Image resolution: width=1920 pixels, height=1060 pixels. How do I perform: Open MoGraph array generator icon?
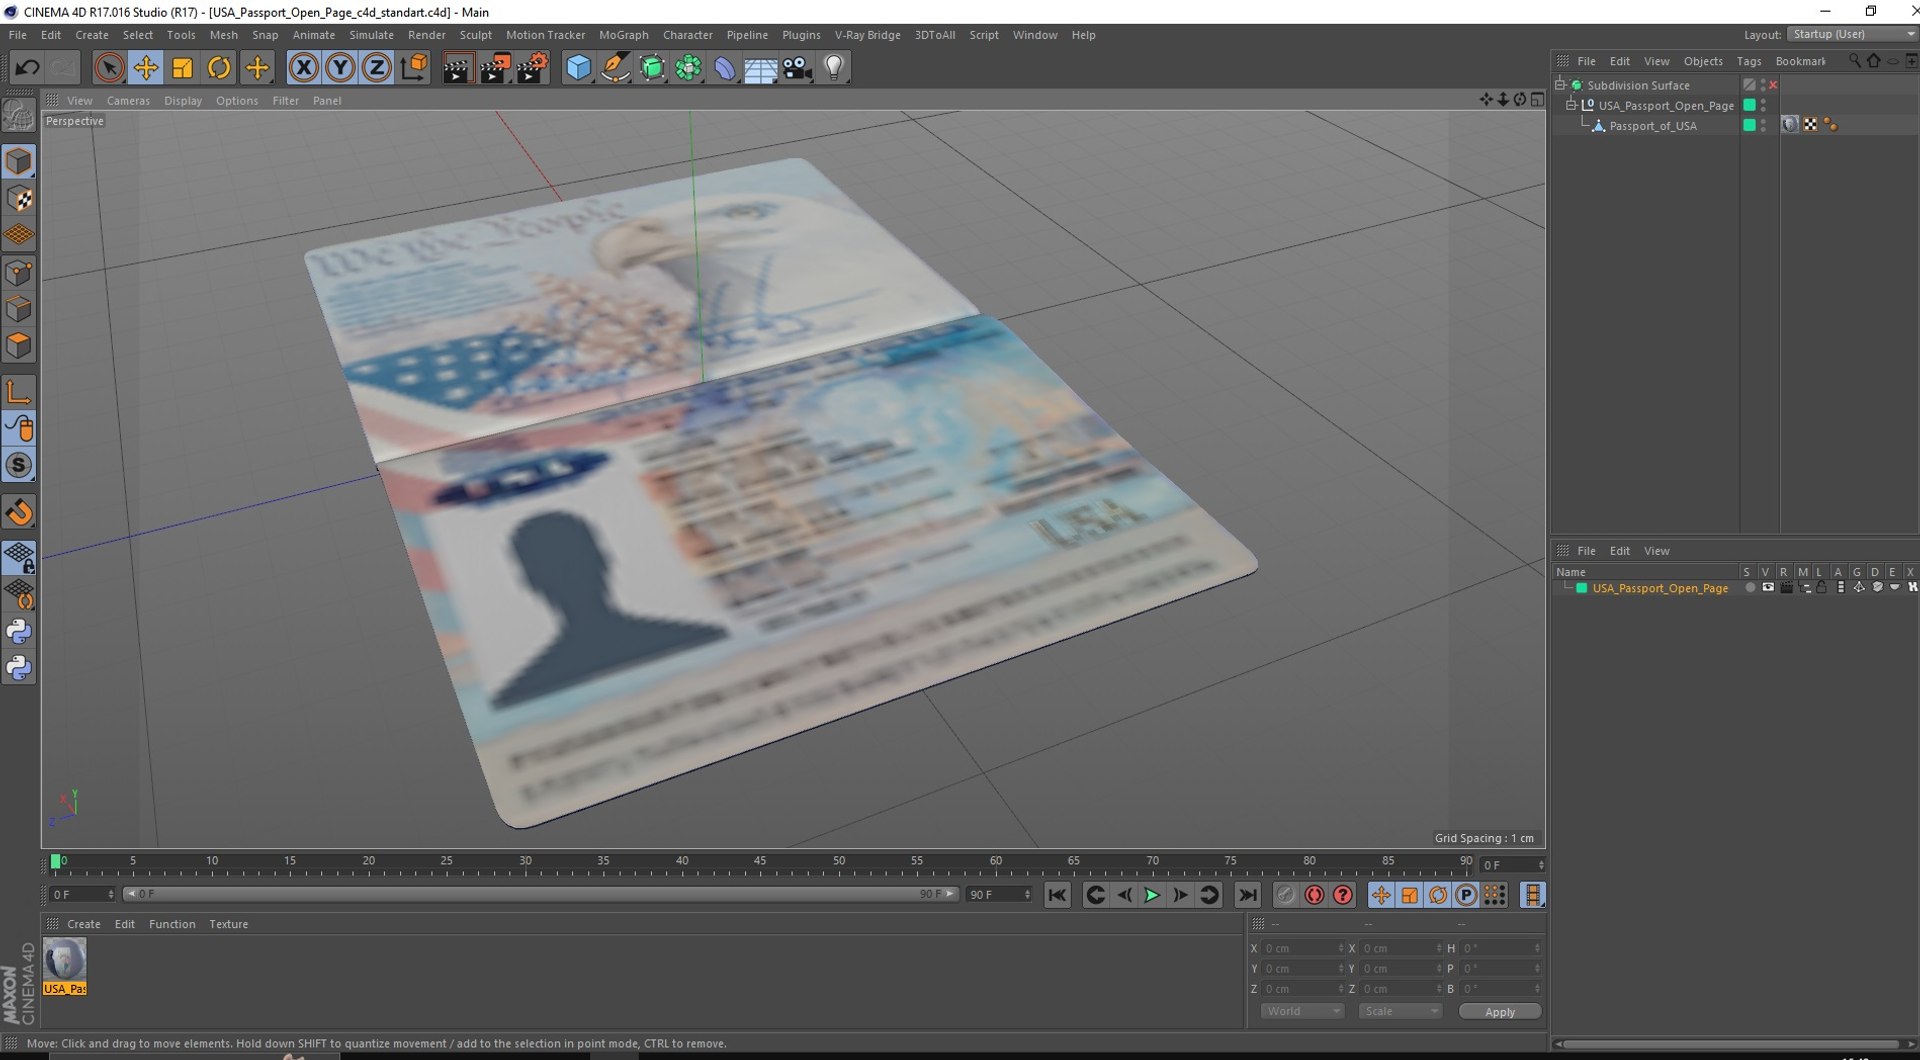689,68
